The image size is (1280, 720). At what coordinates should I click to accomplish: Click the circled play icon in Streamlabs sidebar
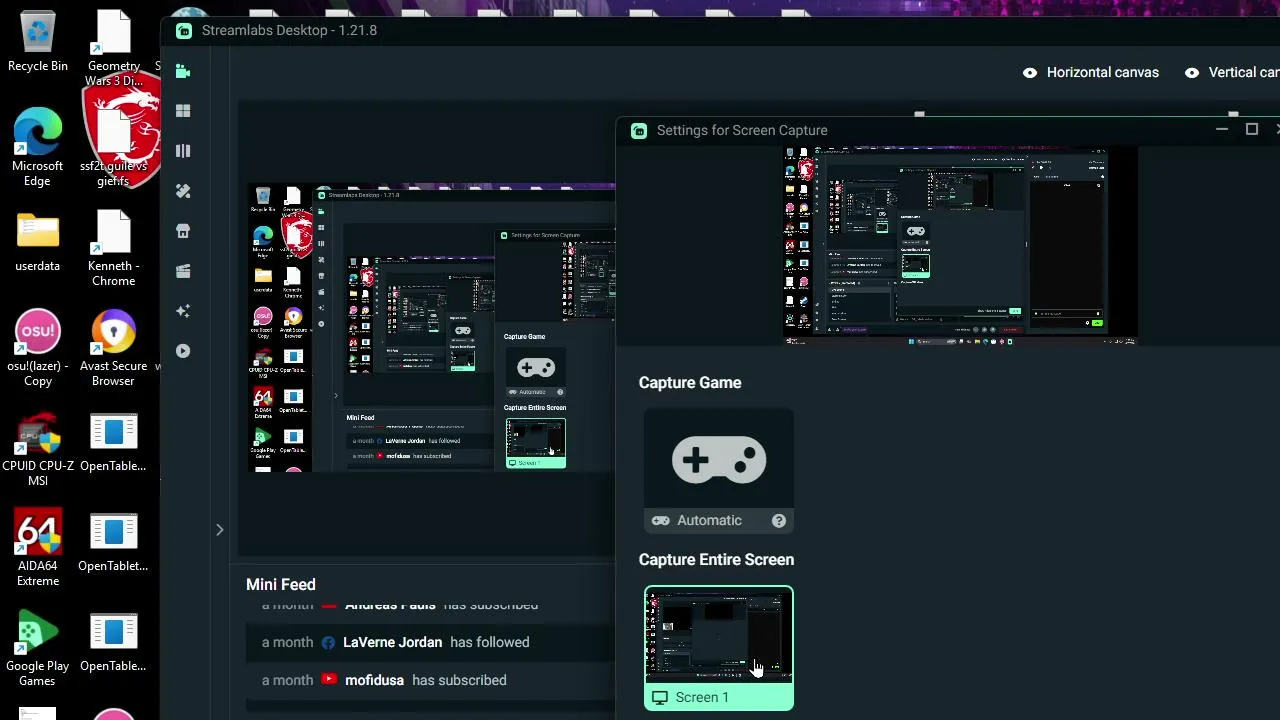pyautogui.click(x=183, y=351)
